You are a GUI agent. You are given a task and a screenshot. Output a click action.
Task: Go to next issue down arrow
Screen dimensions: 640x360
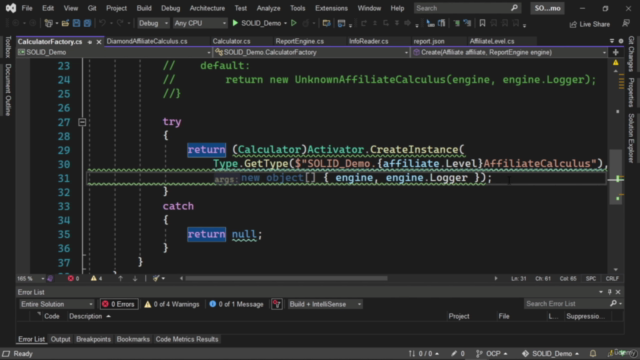(x=135, y=278)
